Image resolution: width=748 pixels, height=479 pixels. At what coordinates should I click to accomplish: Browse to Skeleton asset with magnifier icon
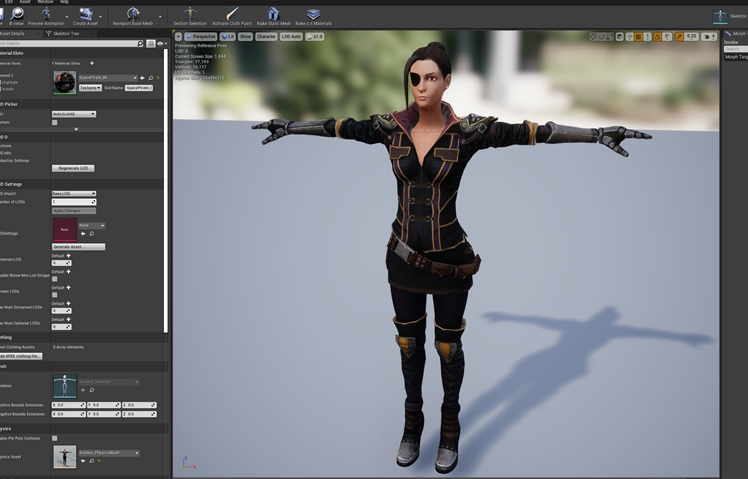92,390
